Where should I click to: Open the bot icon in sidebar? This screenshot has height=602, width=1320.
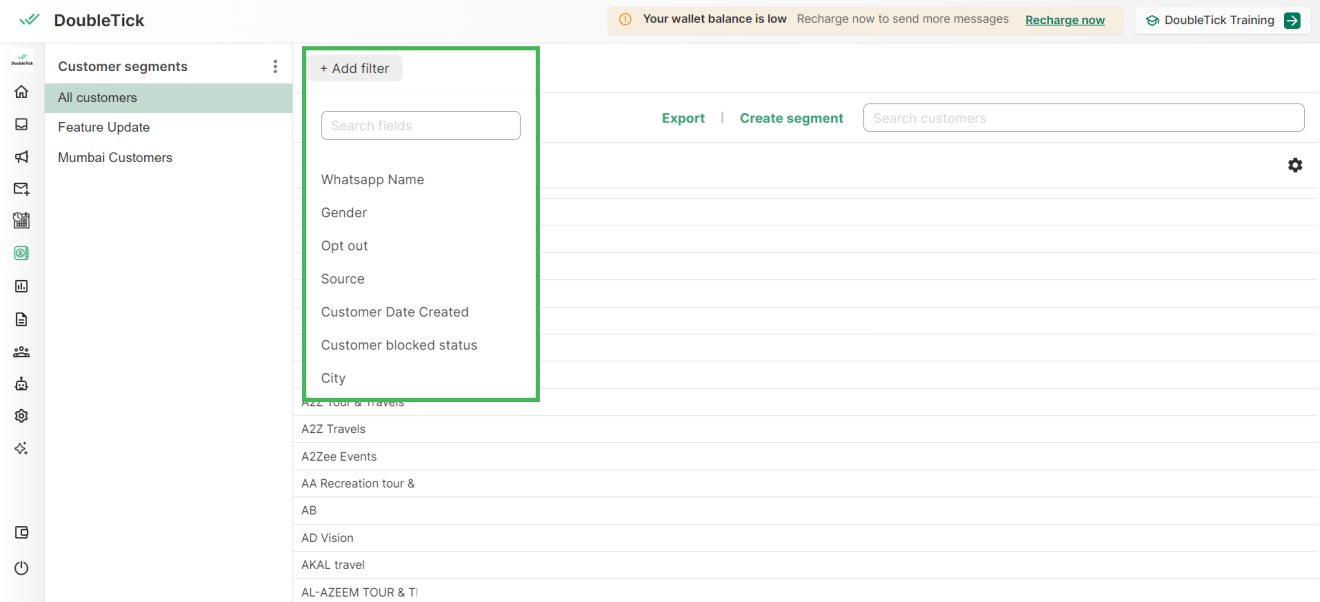point(21,384)
